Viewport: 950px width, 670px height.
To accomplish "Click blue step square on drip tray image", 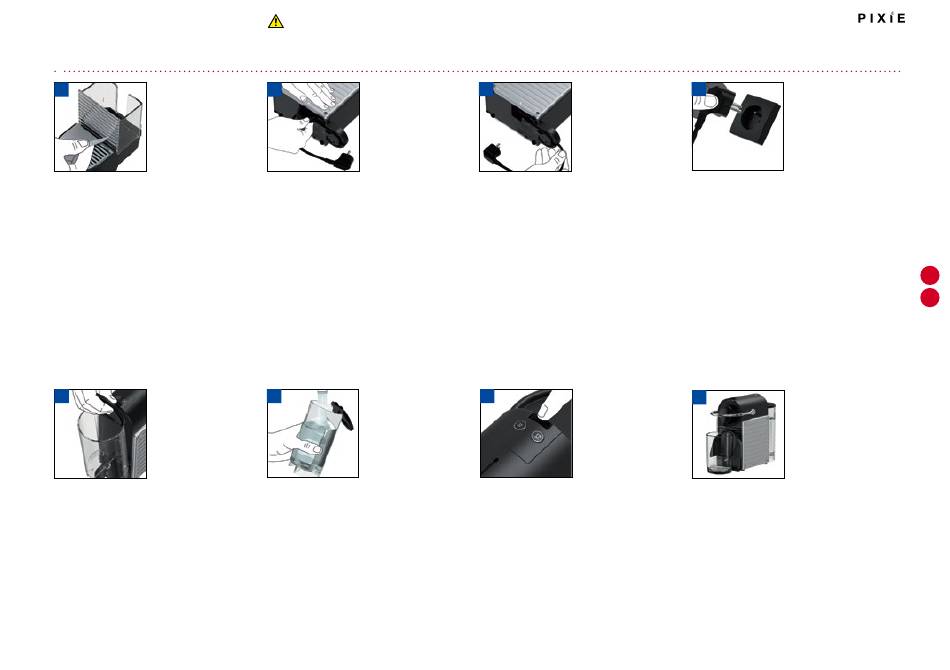I will (x=62, y=90).
